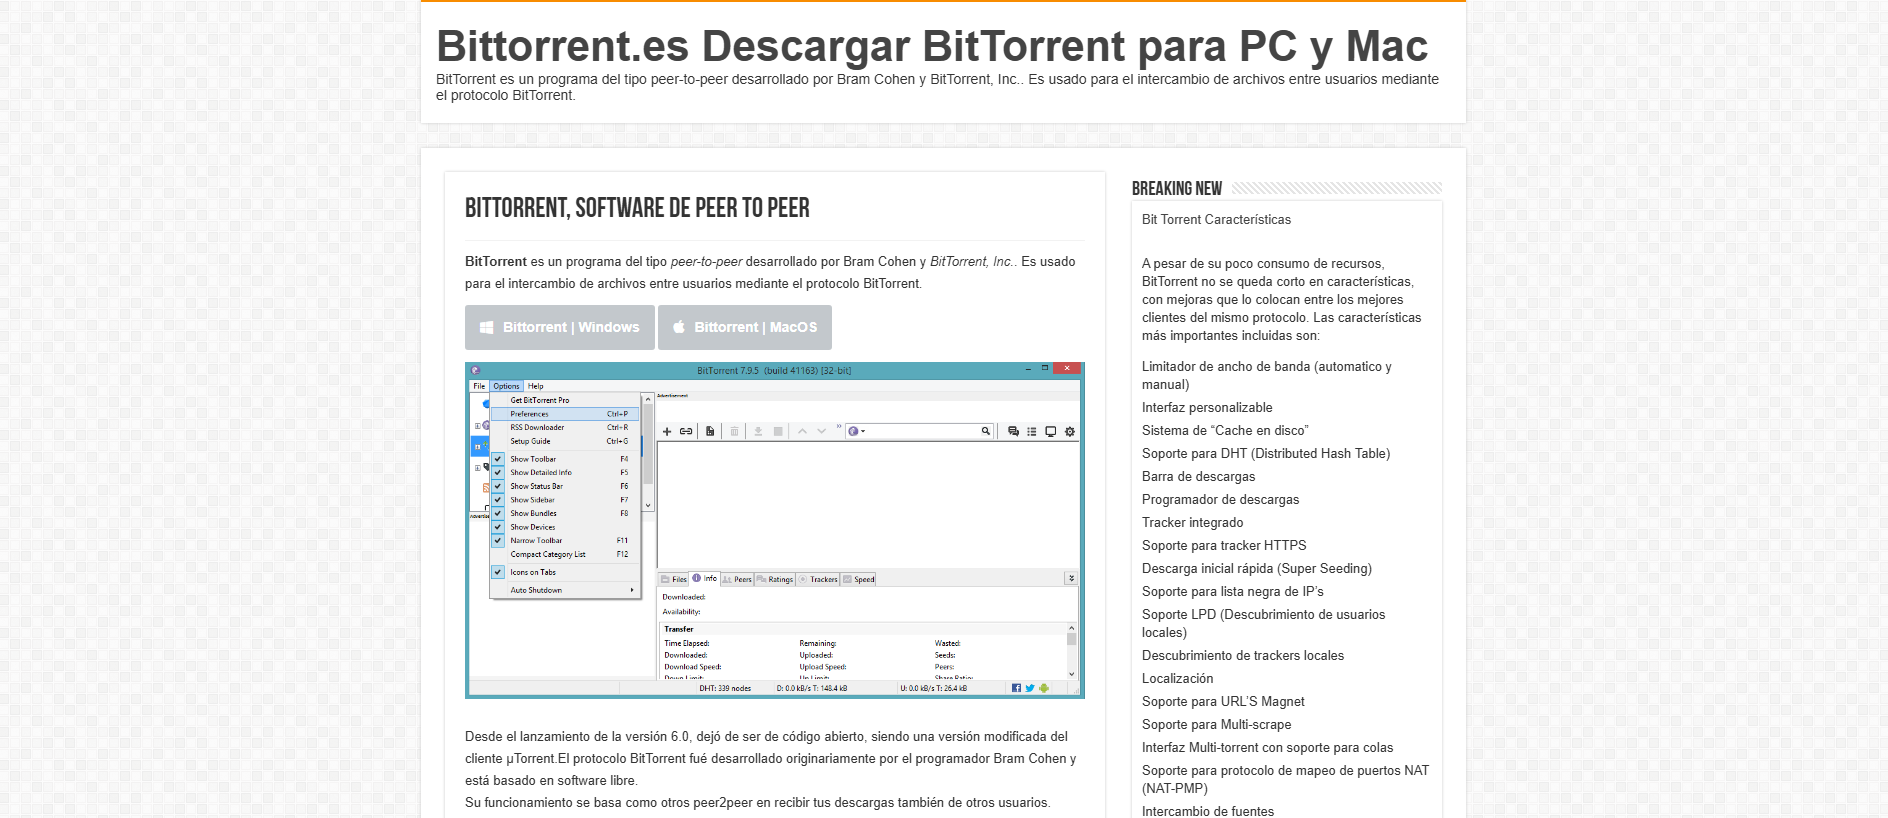
Task: Open the search engine globe dropdown
Action: tap(857, 431)
